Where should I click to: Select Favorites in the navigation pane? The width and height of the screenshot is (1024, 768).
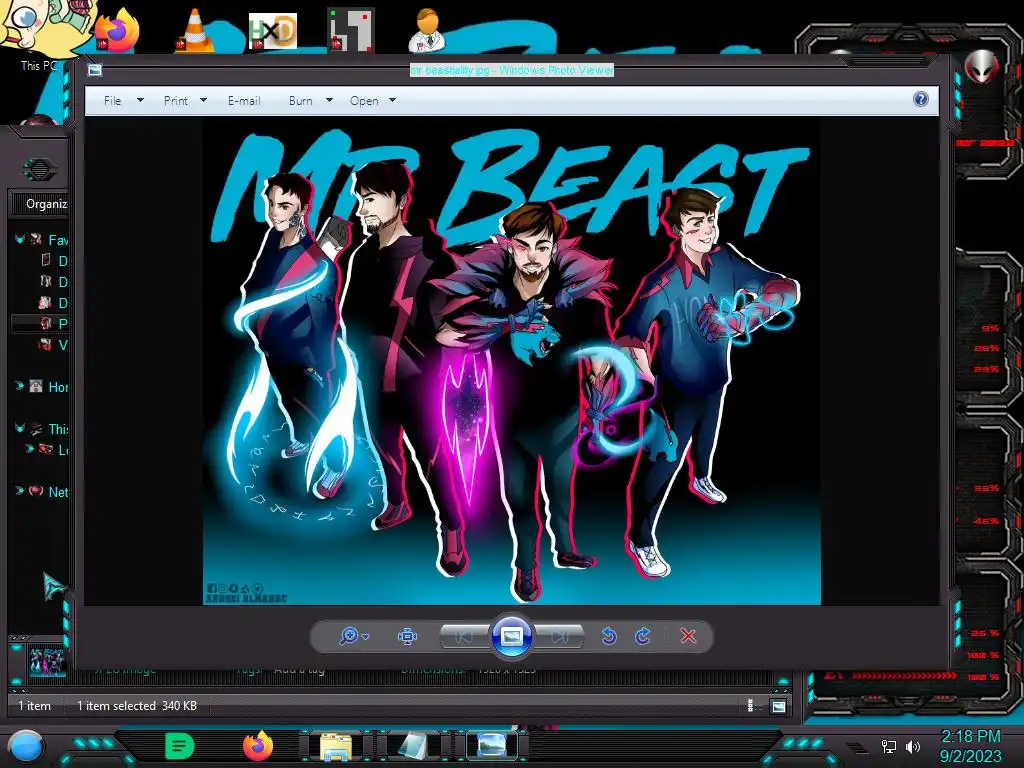[x=49, y=240]
